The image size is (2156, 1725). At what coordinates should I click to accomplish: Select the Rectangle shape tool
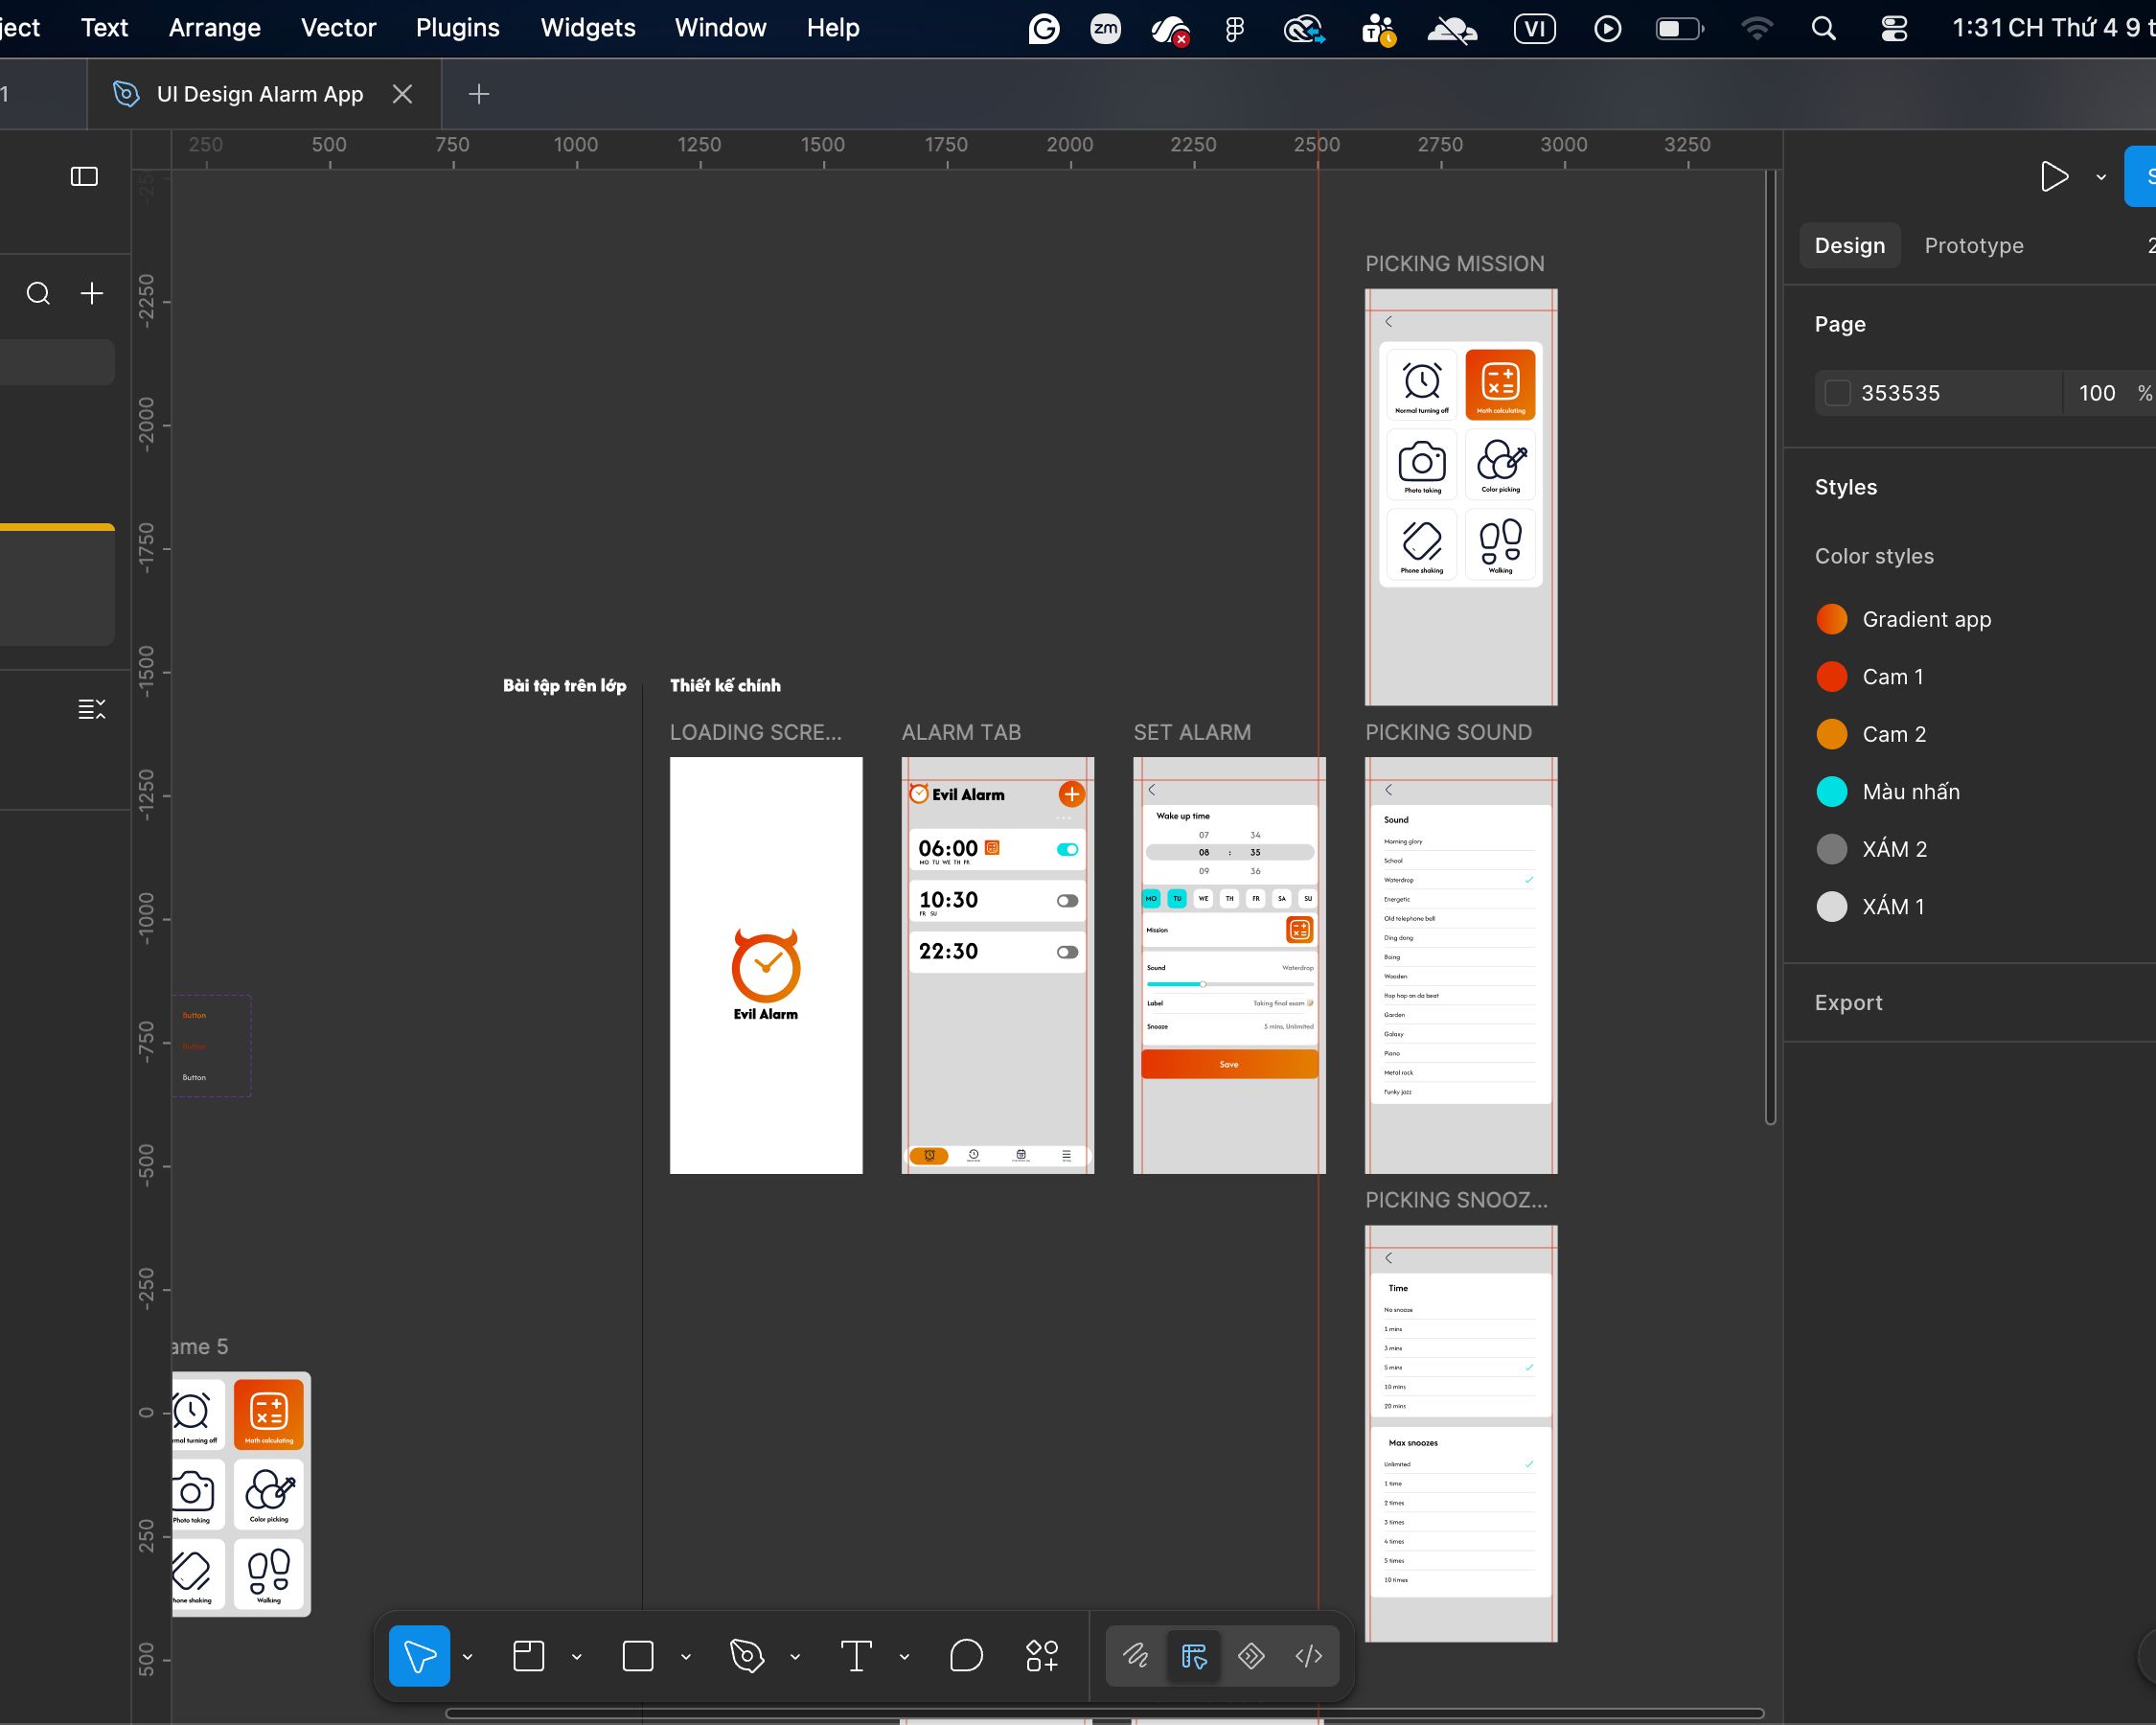pos(638,1656)
